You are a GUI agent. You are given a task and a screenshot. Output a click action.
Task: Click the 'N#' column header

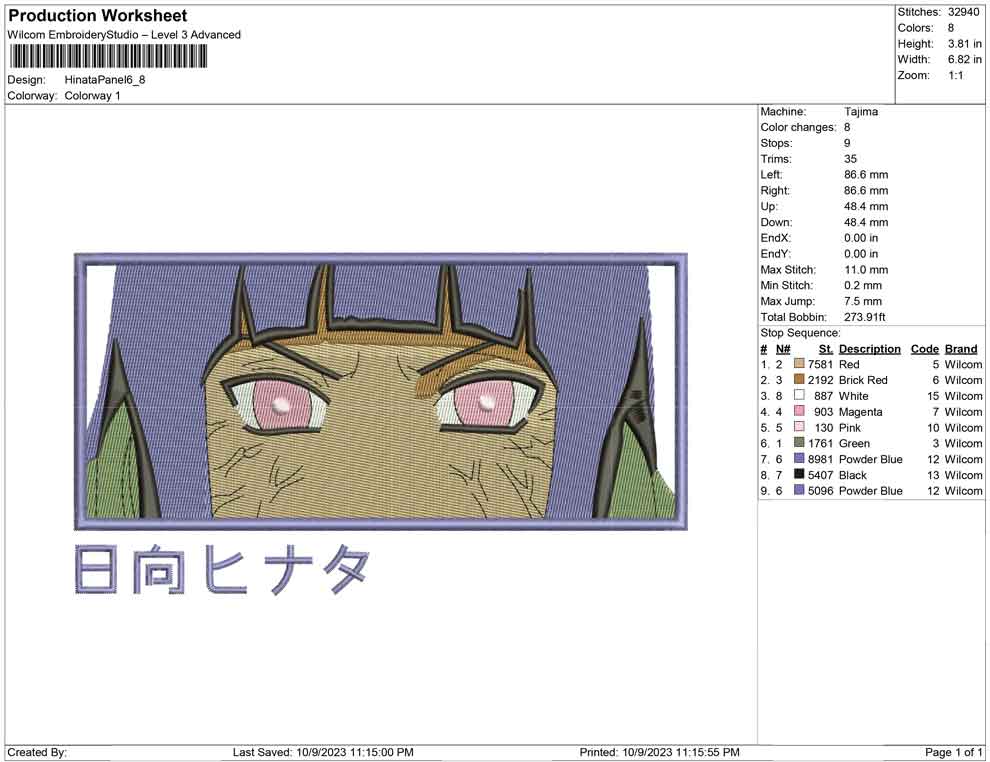pos(783,349)
